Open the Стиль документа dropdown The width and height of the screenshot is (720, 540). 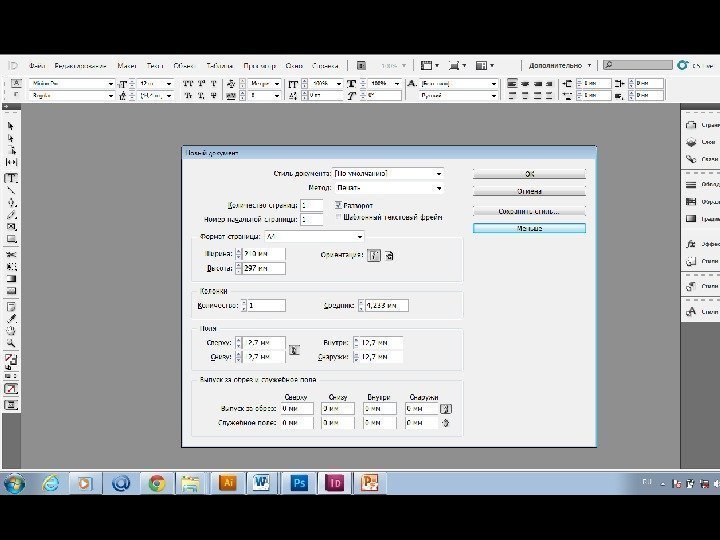pyautogui.click(x=388, y=174)
